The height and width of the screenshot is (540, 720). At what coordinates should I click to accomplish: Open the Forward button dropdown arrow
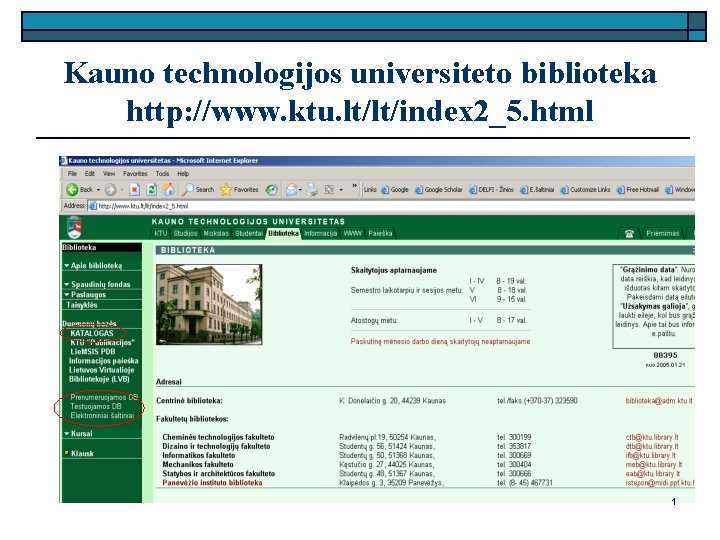(x=122, y=190)
